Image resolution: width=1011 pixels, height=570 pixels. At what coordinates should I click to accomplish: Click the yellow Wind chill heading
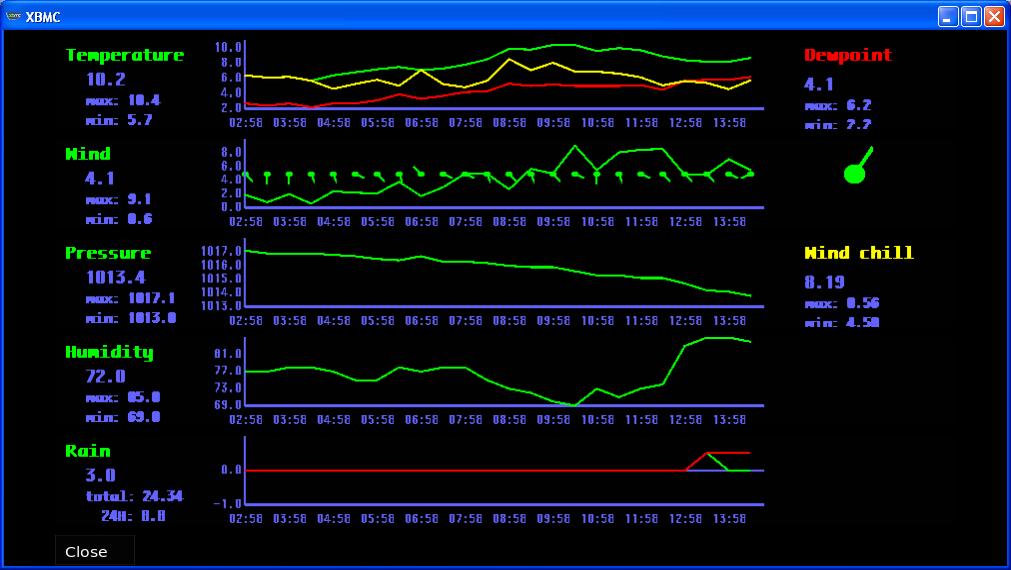(x=859, y=253)
